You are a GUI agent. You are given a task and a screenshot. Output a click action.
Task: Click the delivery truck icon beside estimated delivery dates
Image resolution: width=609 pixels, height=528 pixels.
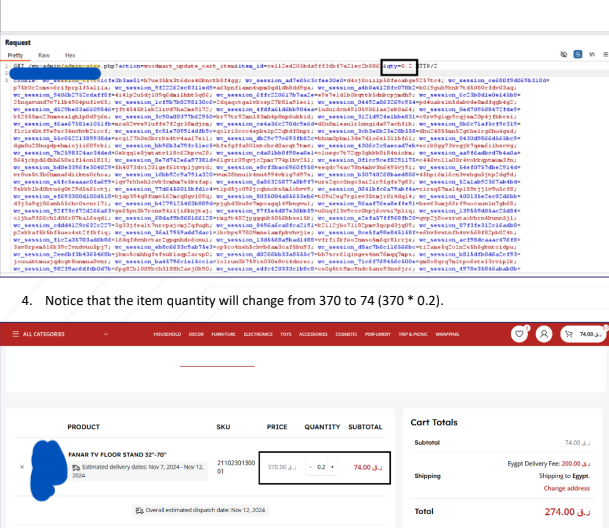76,467
